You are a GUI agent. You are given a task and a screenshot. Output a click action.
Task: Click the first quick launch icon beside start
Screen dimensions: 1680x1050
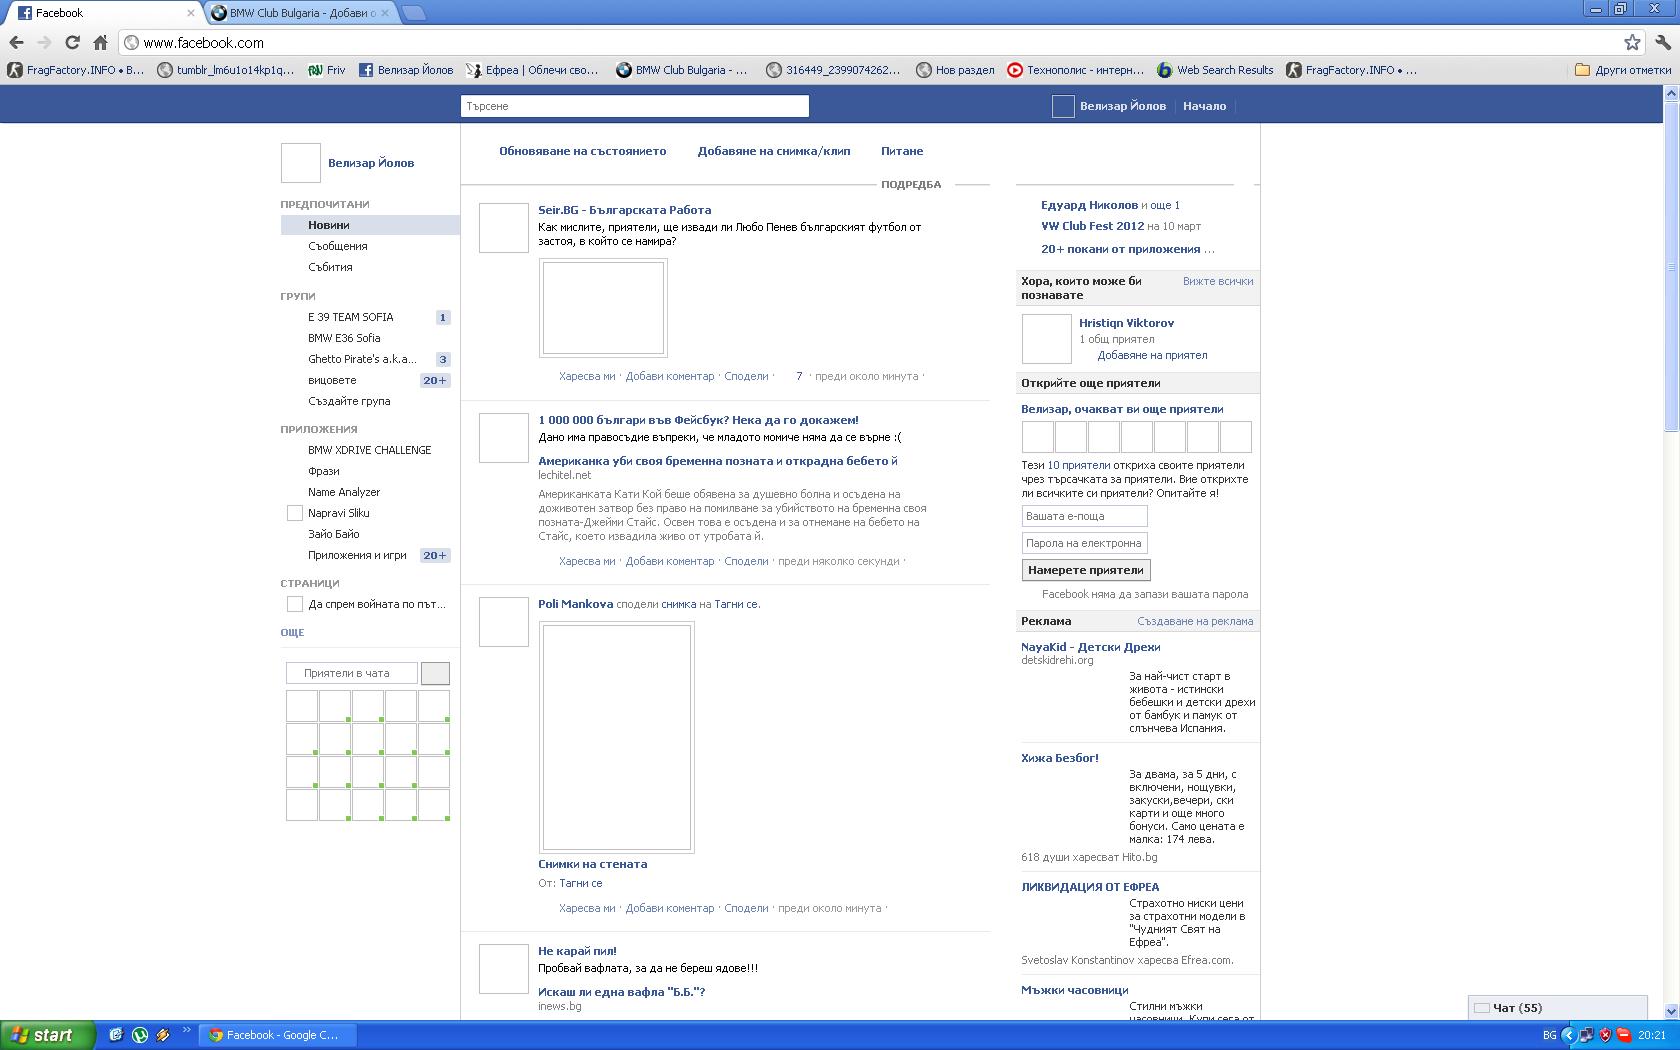[116, 1035]
